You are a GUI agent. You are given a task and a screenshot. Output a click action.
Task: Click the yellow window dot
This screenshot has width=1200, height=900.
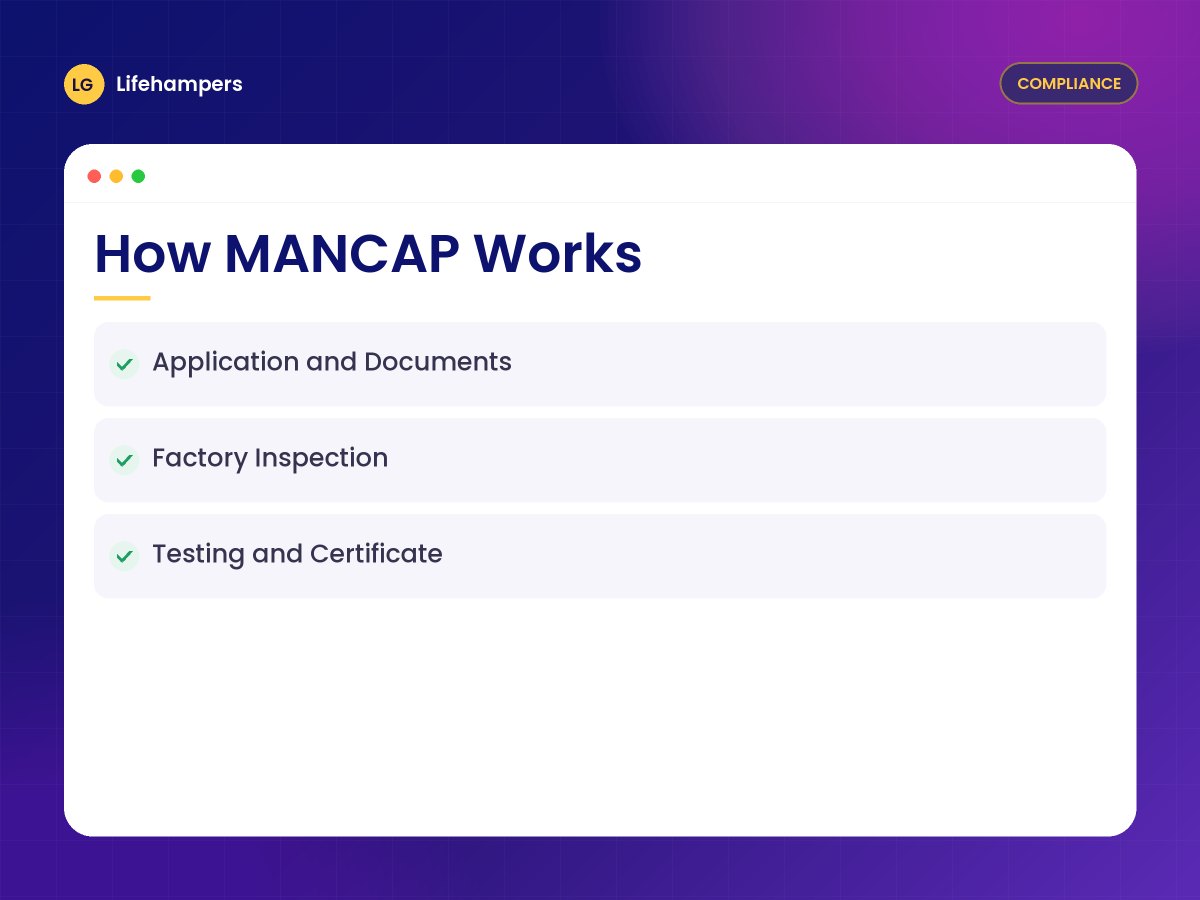click(116, 176)
